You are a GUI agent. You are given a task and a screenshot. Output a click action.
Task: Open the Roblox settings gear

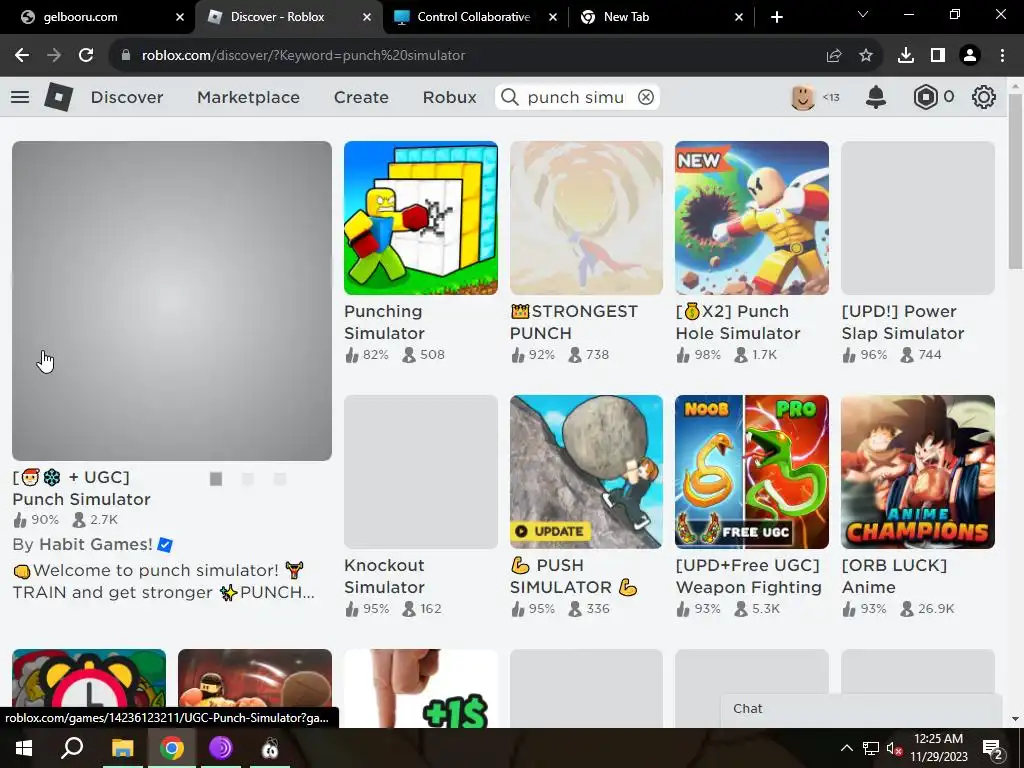pyautogui.click(x=984, y=97)
